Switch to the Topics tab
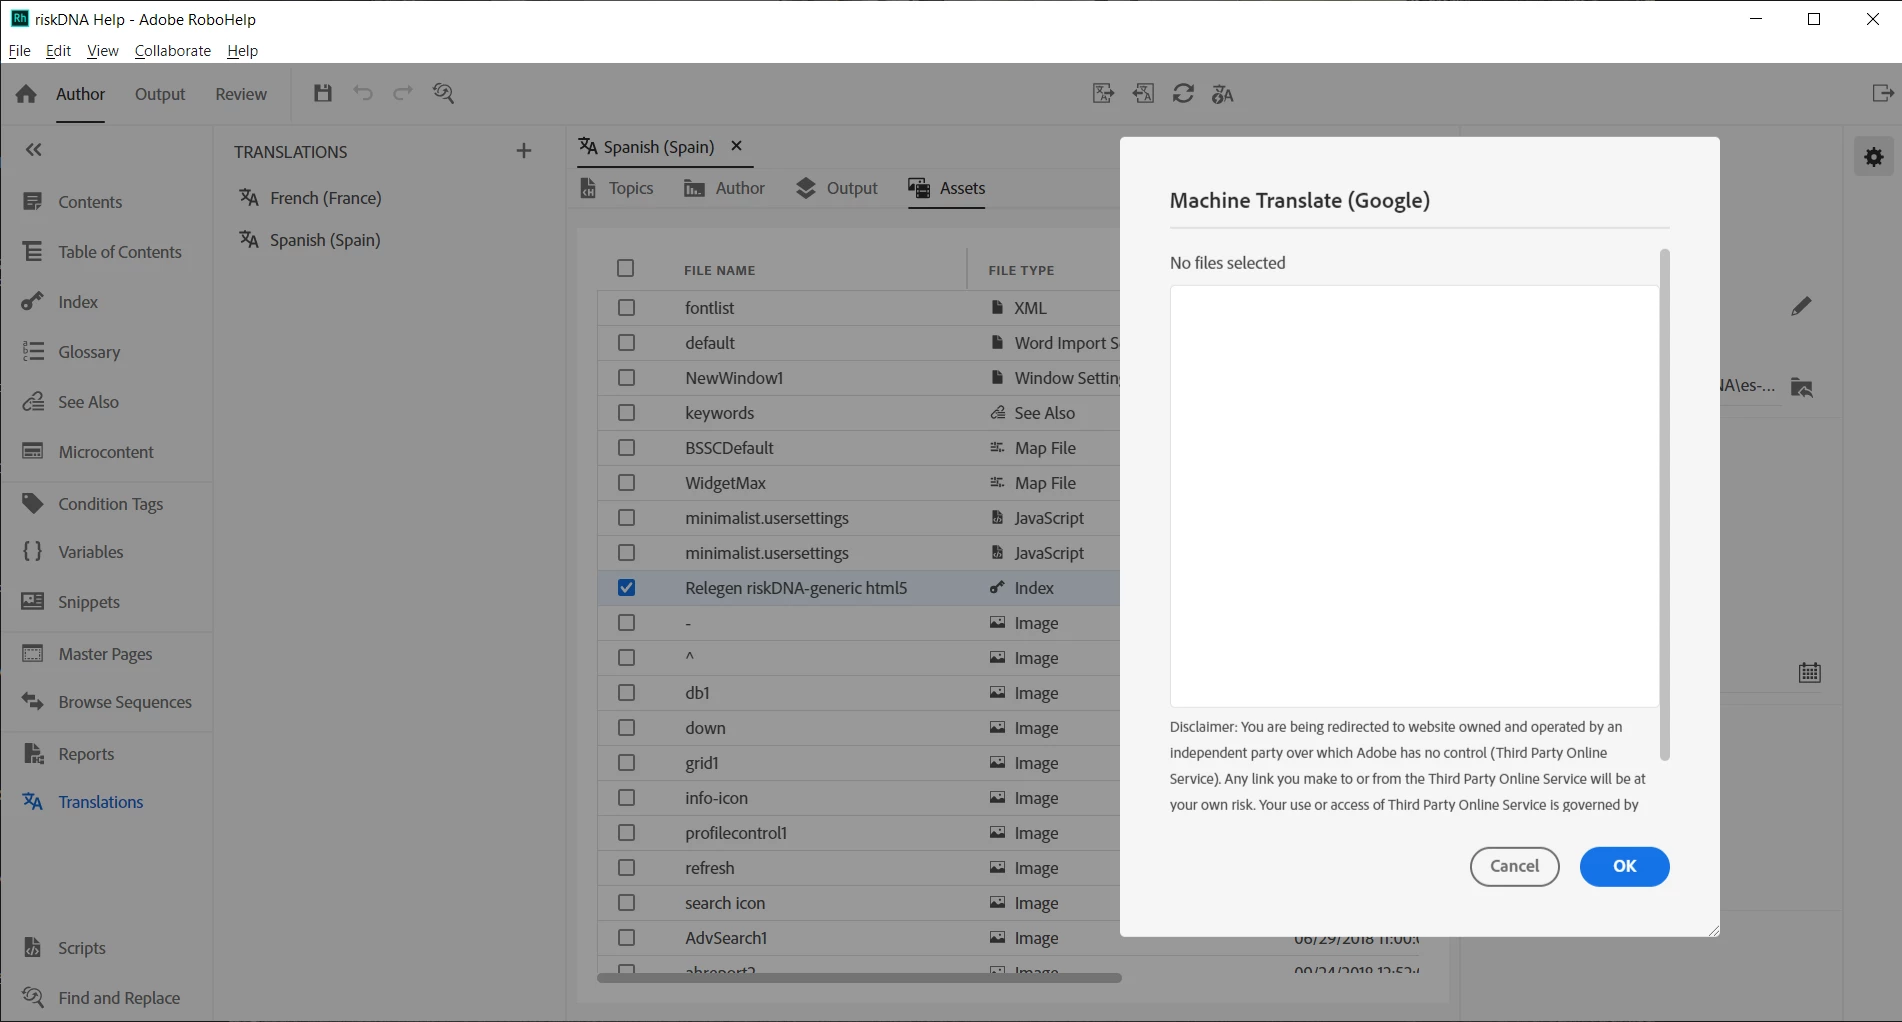Image resolution: width=1902 pixels, height=1022 pixels. point(617,188)
